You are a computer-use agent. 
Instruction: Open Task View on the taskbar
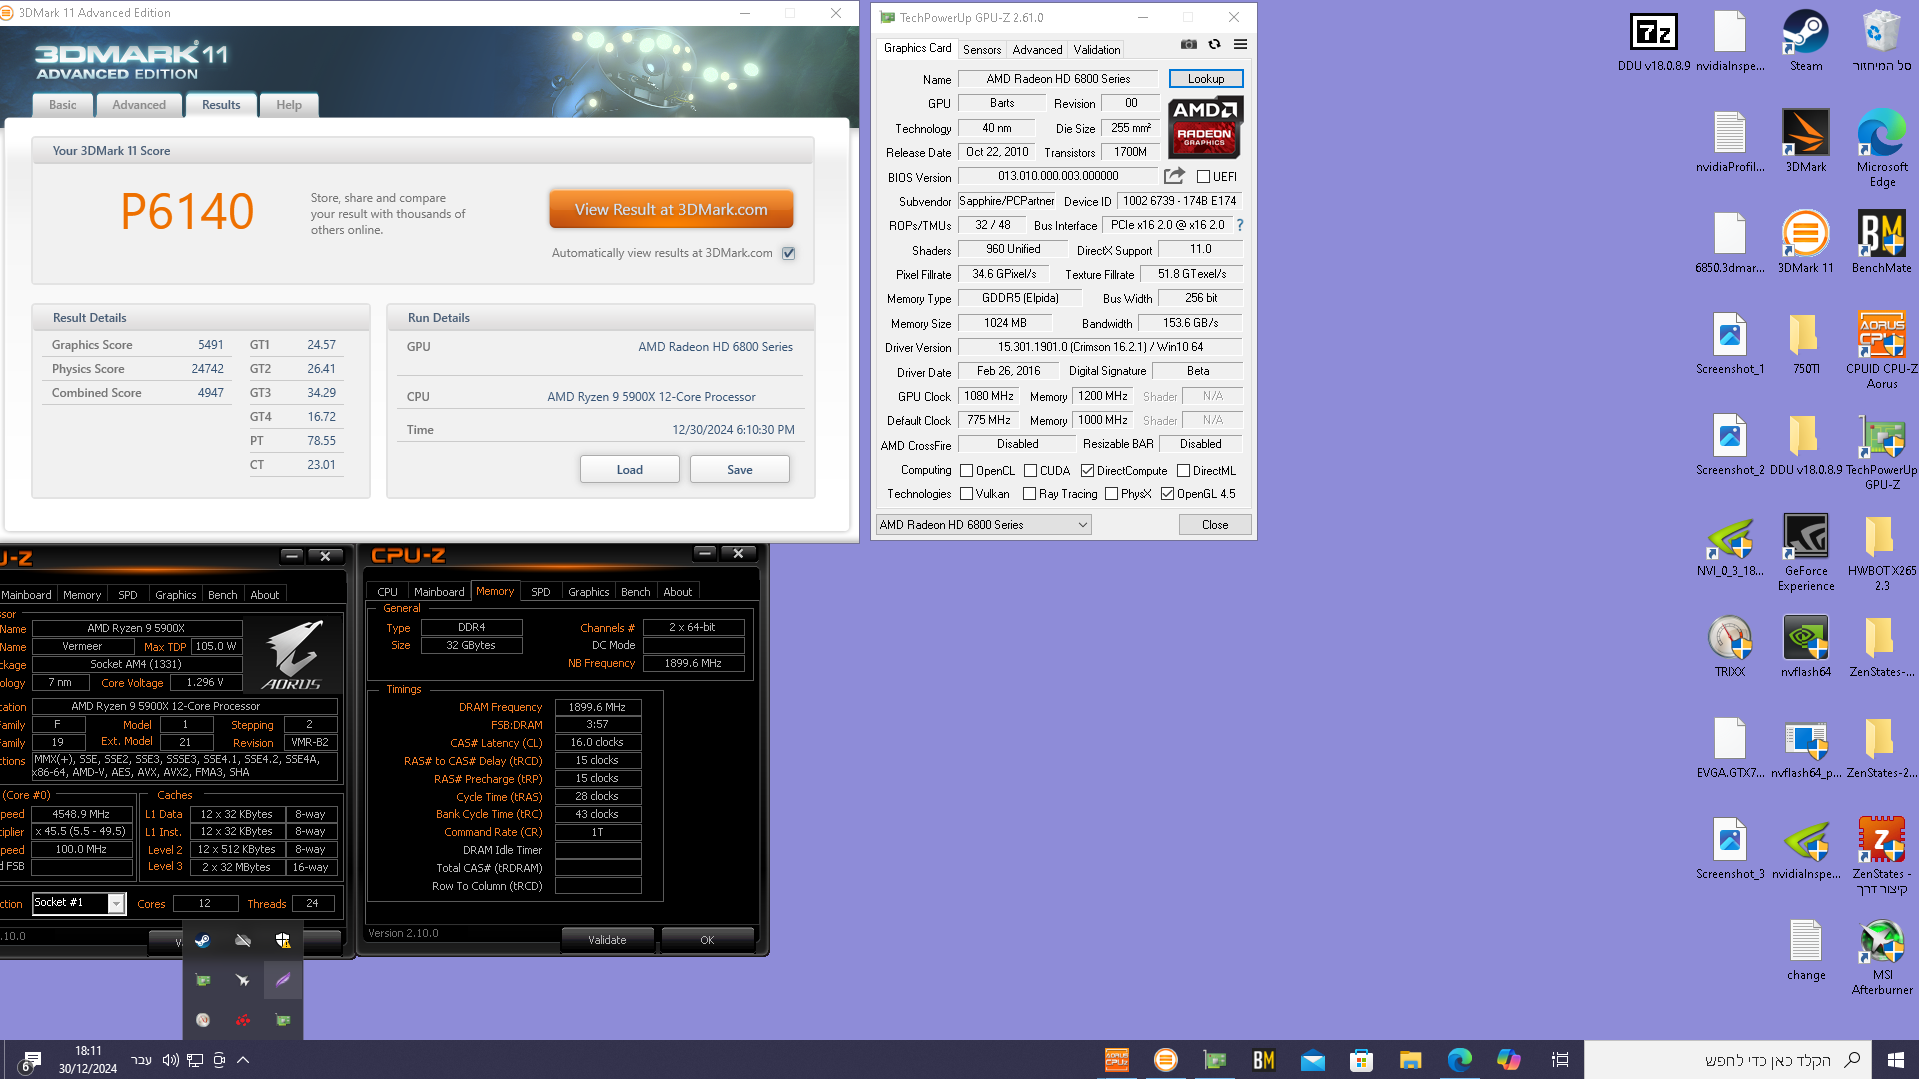pos(1559,1060)
